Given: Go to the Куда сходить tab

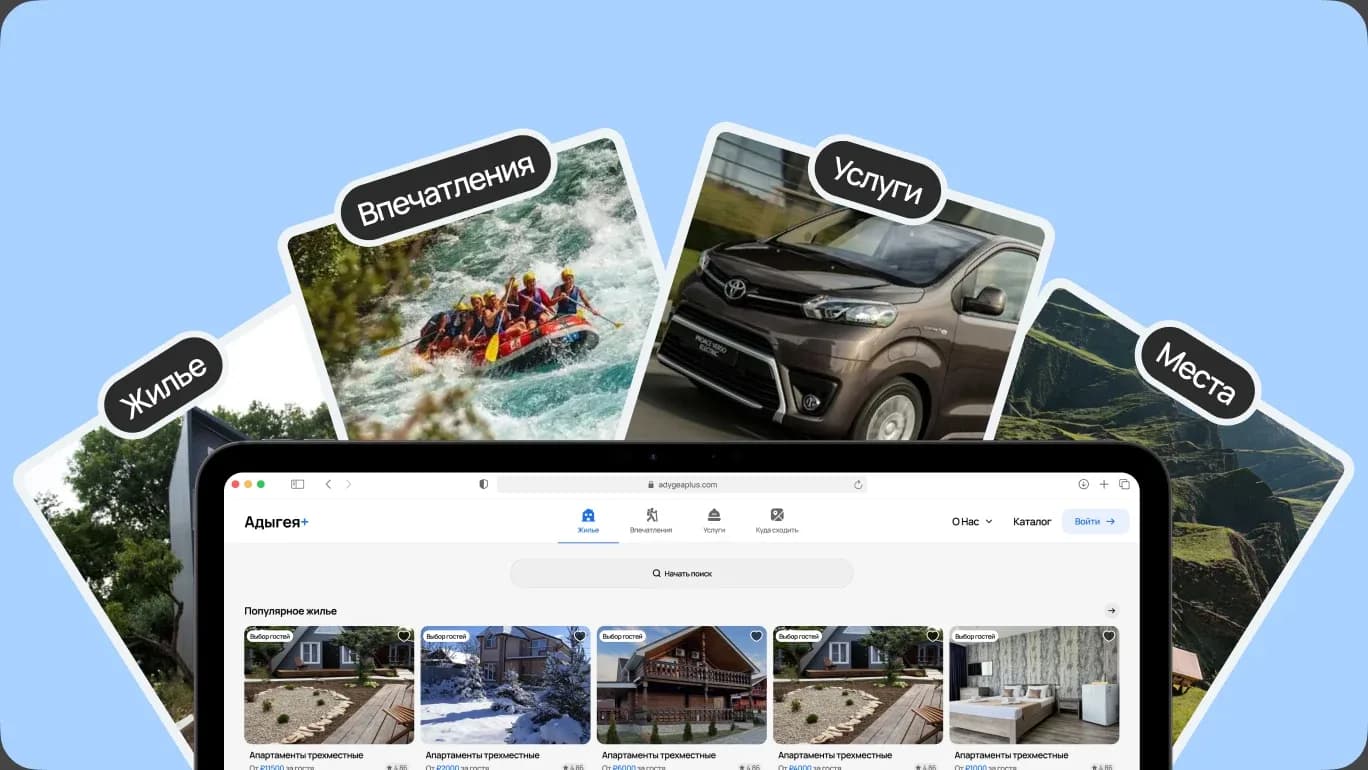Looking at the screenshot, I should 777,521.
